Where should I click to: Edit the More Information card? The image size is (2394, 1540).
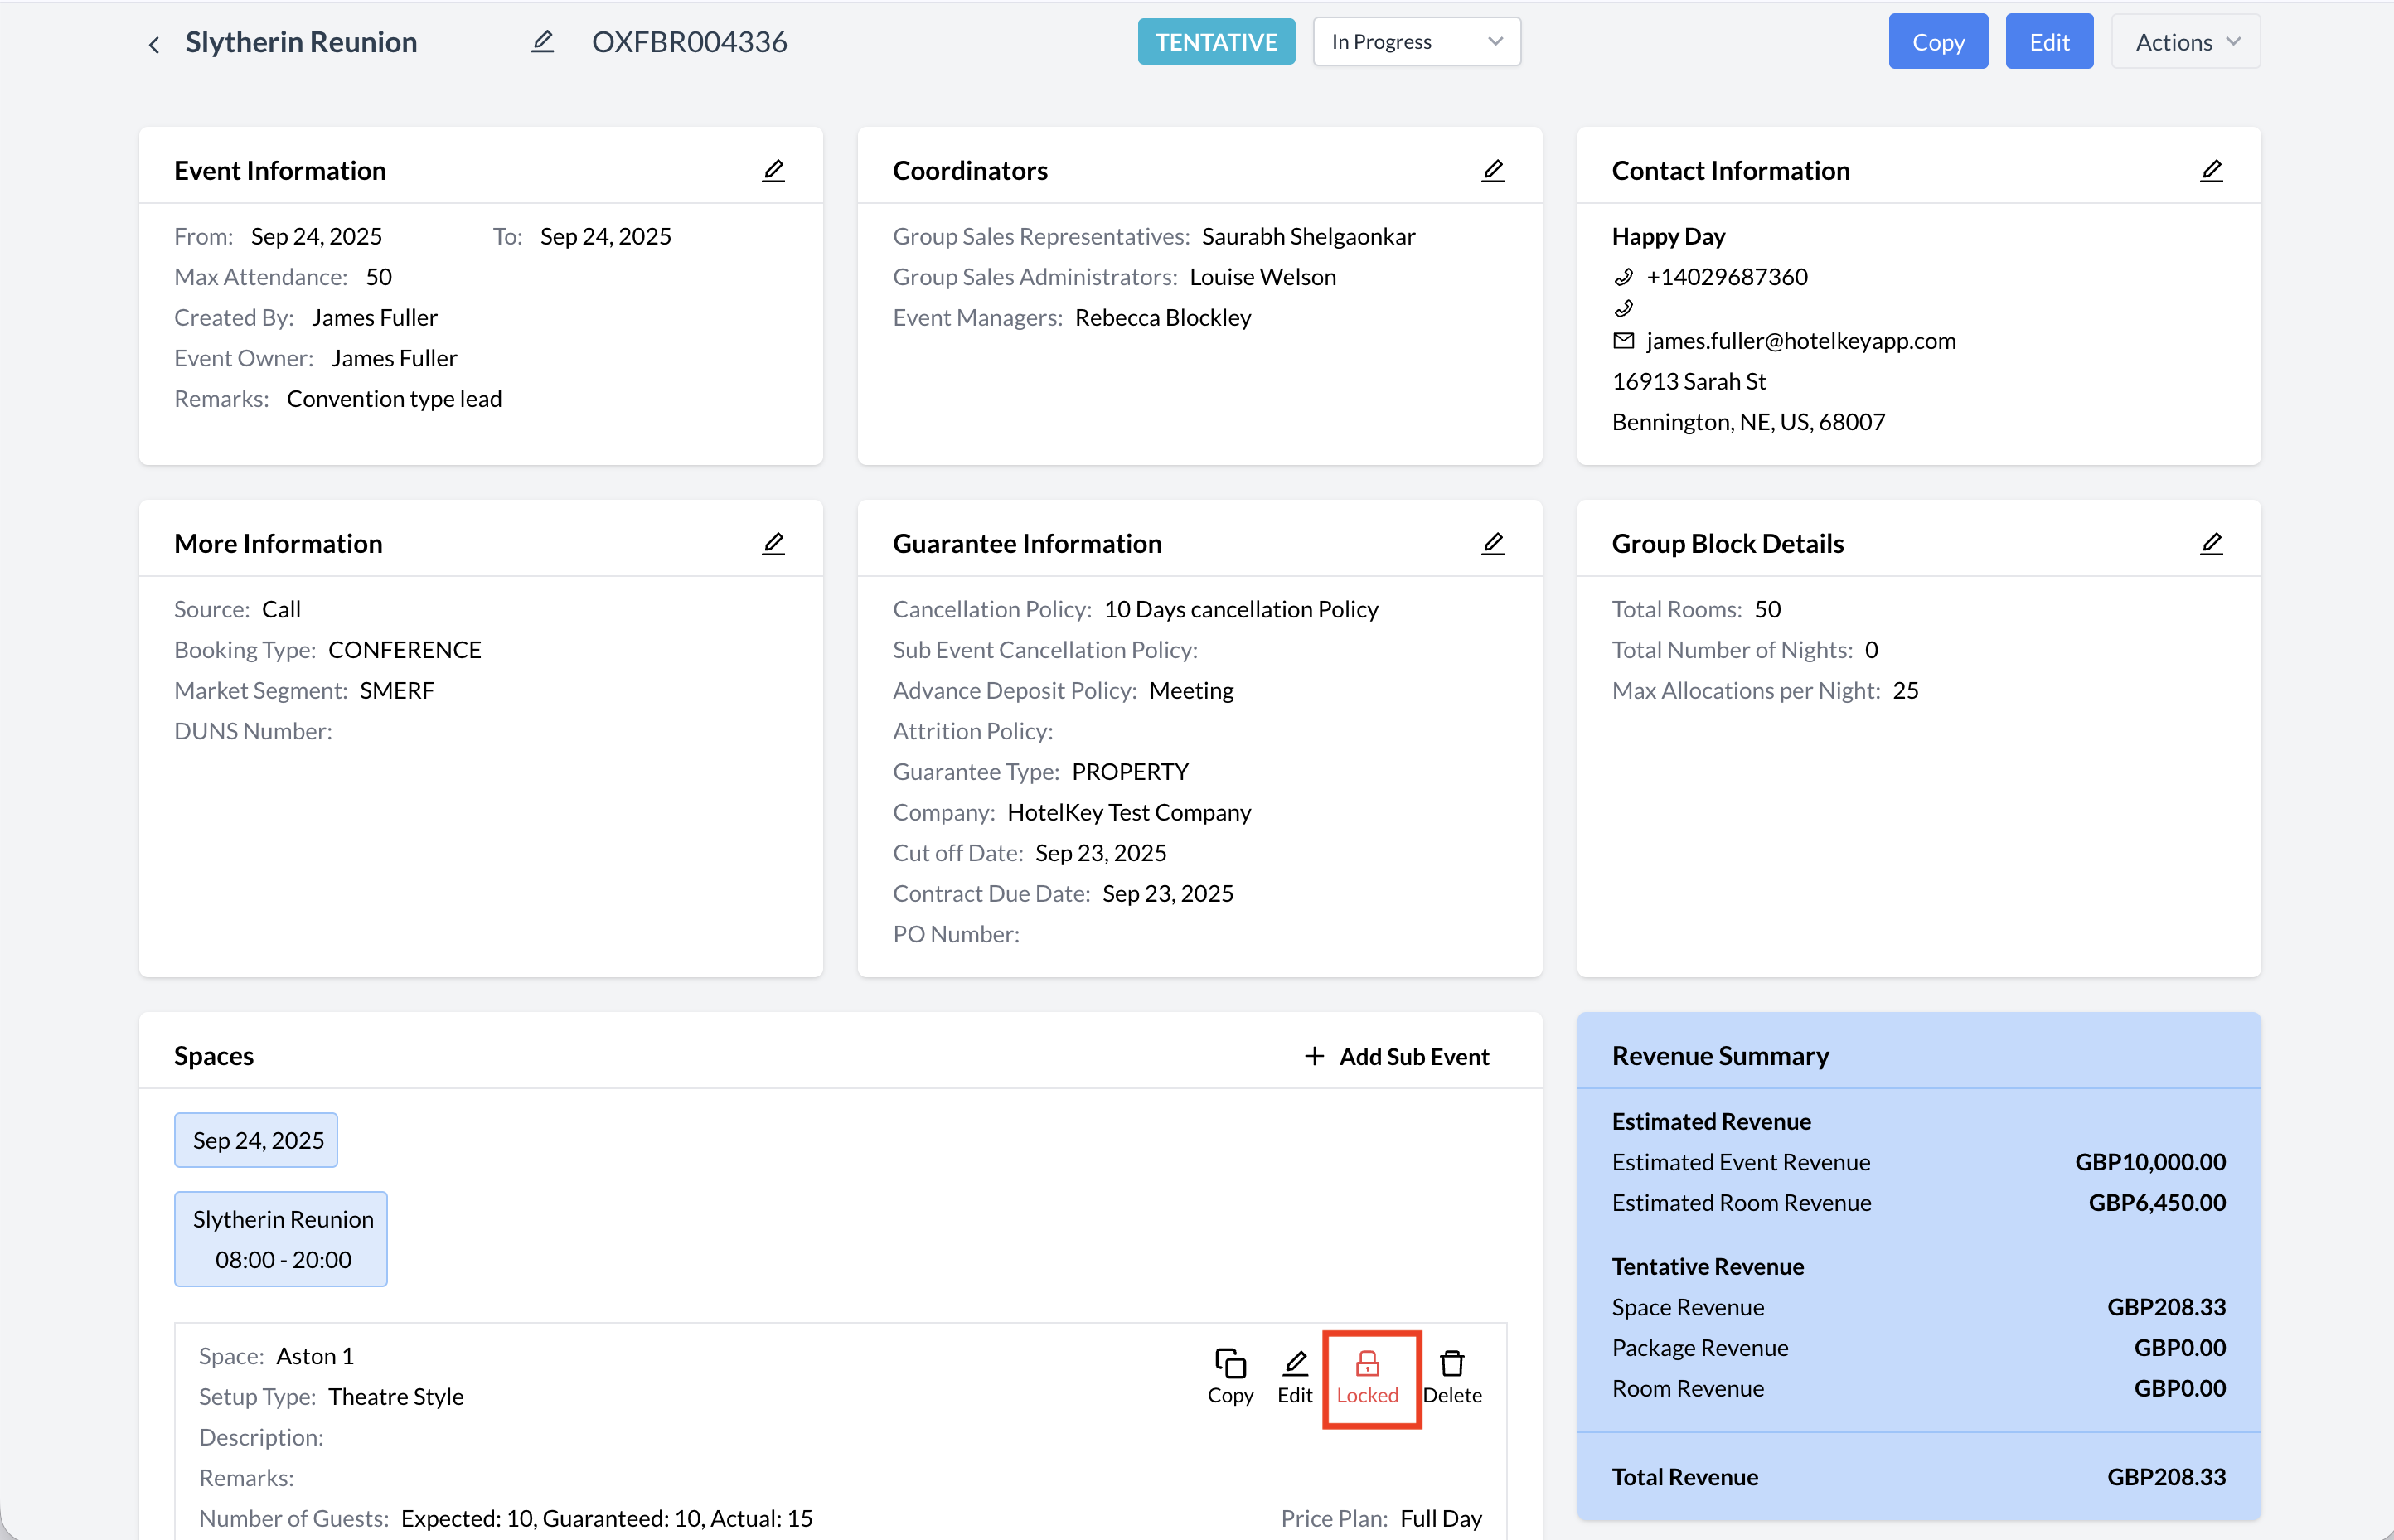(773, 544)
